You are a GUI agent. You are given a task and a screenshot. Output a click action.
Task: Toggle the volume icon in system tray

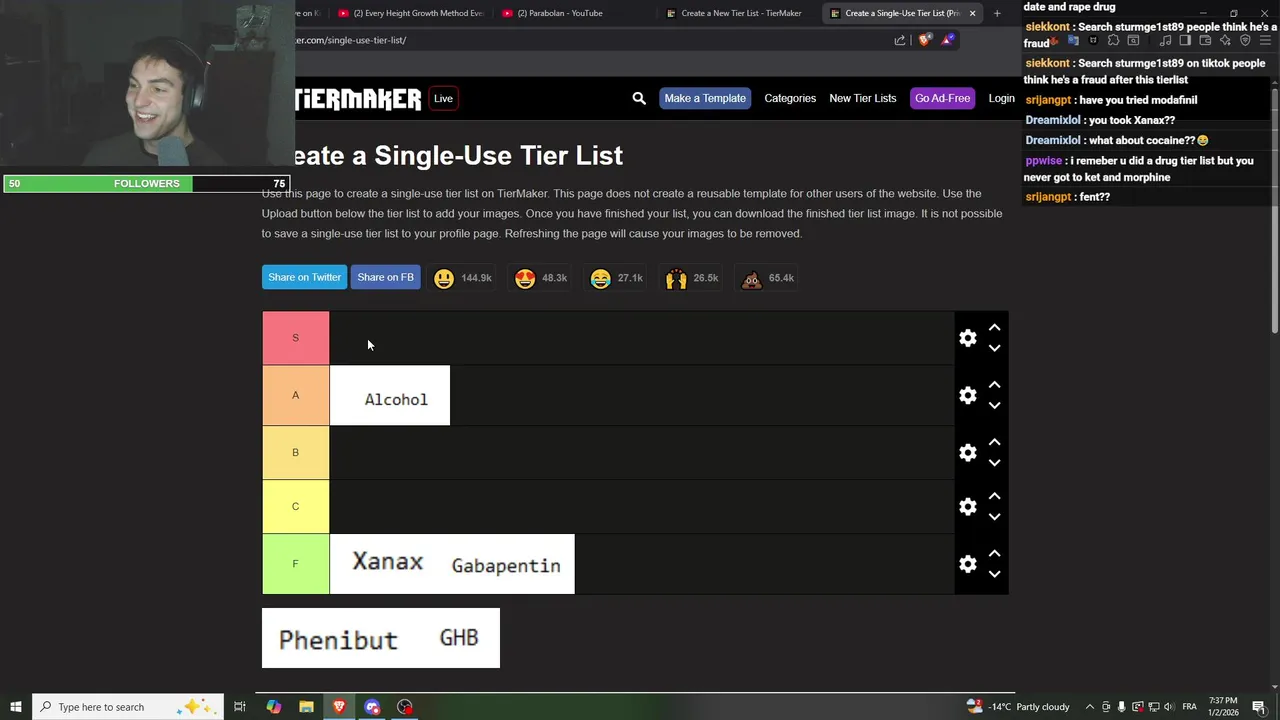(1169, 707)
